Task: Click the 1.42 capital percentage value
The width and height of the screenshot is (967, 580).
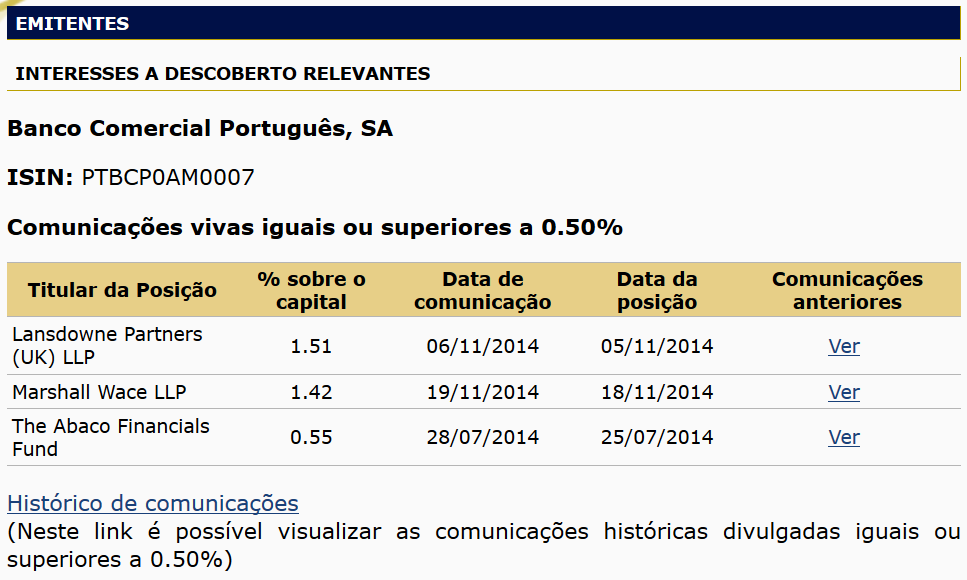Action: pyautogui.click(x=311, y=393)
